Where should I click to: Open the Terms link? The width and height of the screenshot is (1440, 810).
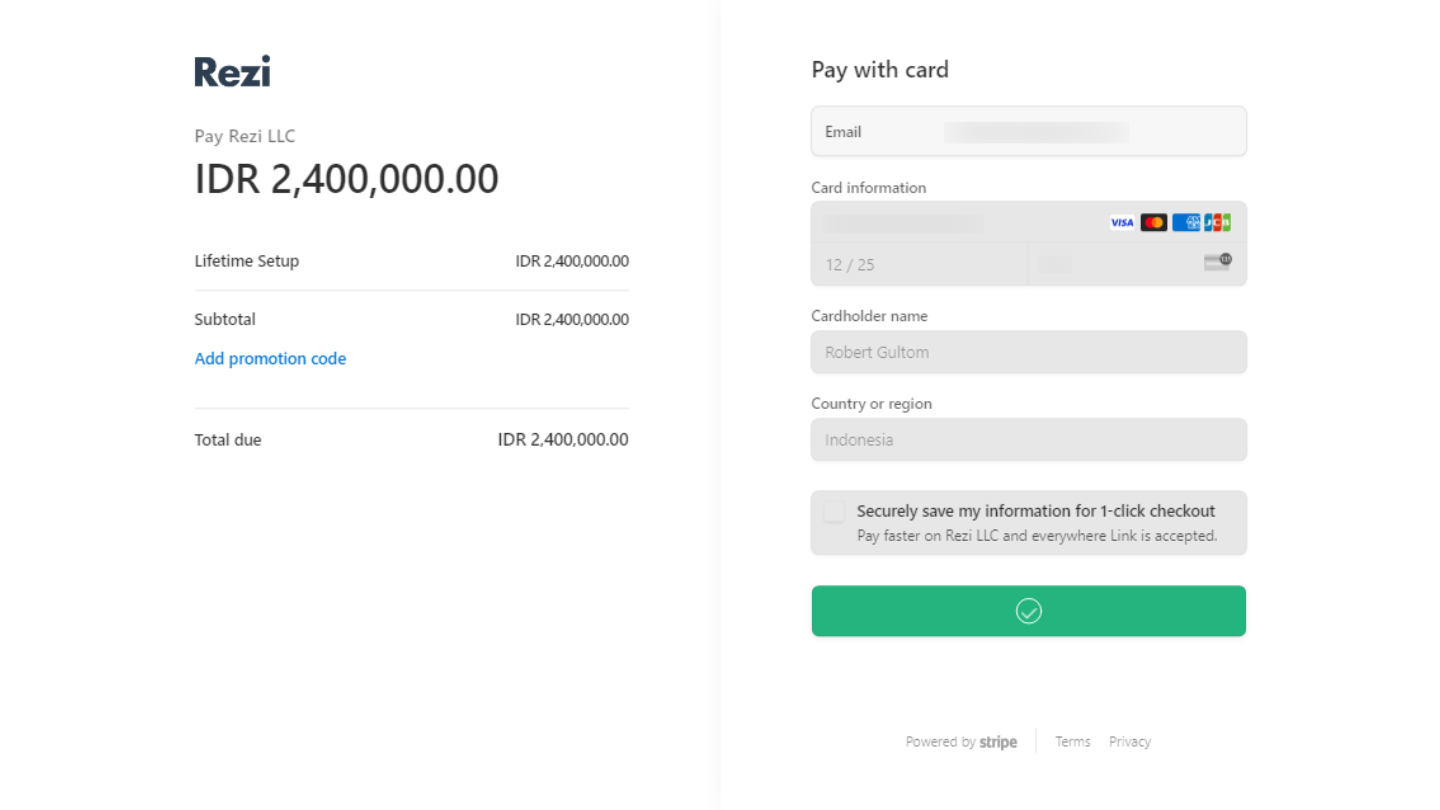click(1072, 742)
